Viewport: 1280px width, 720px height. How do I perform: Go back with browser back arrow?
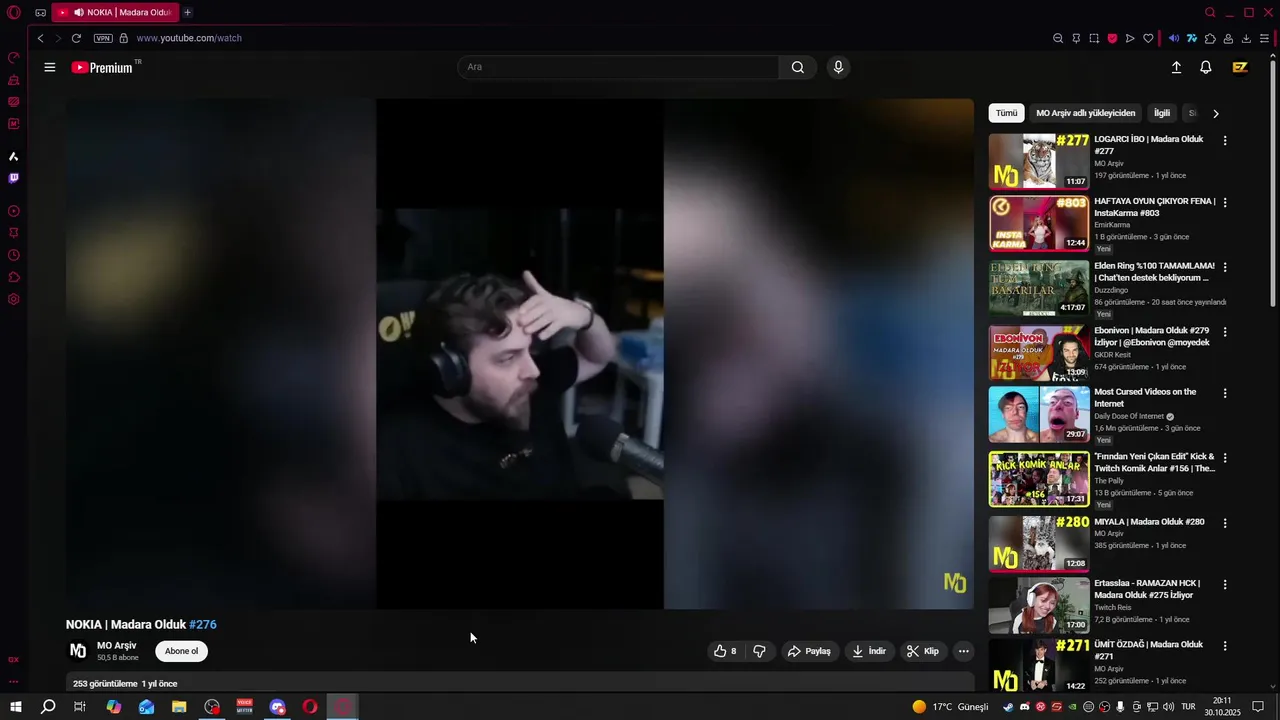[x=40, y=38]
